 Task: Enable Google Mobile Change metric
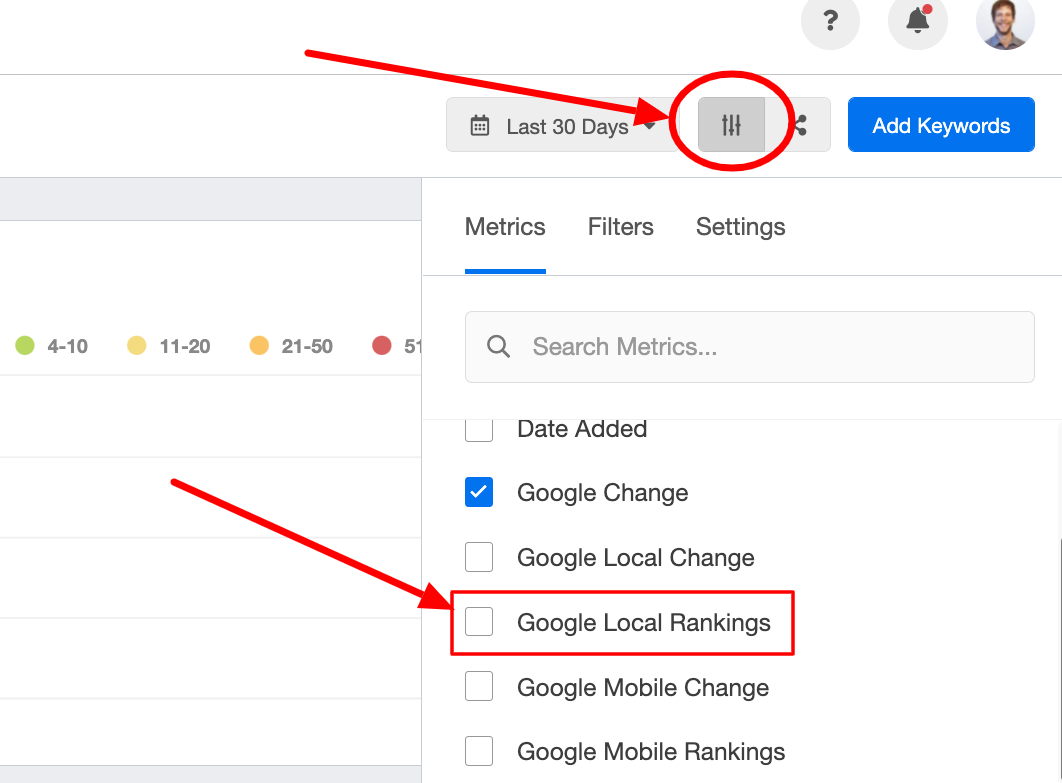tap(479, 687)
